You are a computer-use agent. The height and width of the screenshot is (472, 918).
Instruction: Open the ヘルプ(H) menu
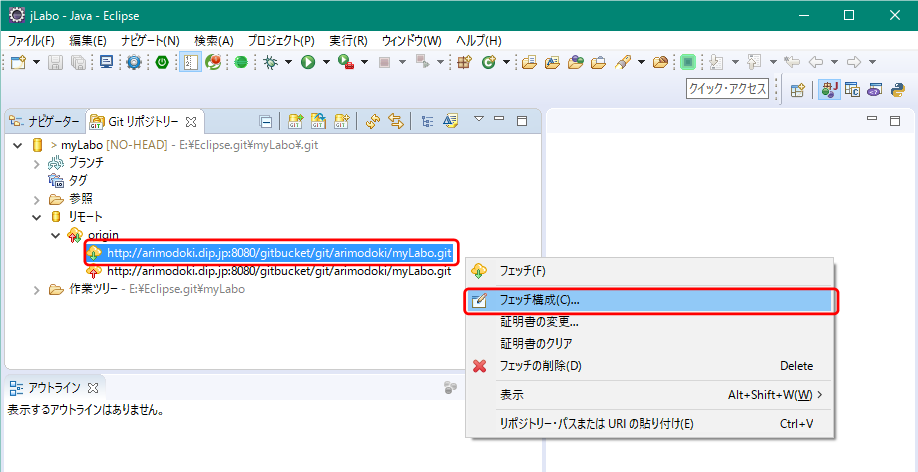coord(478,41)
